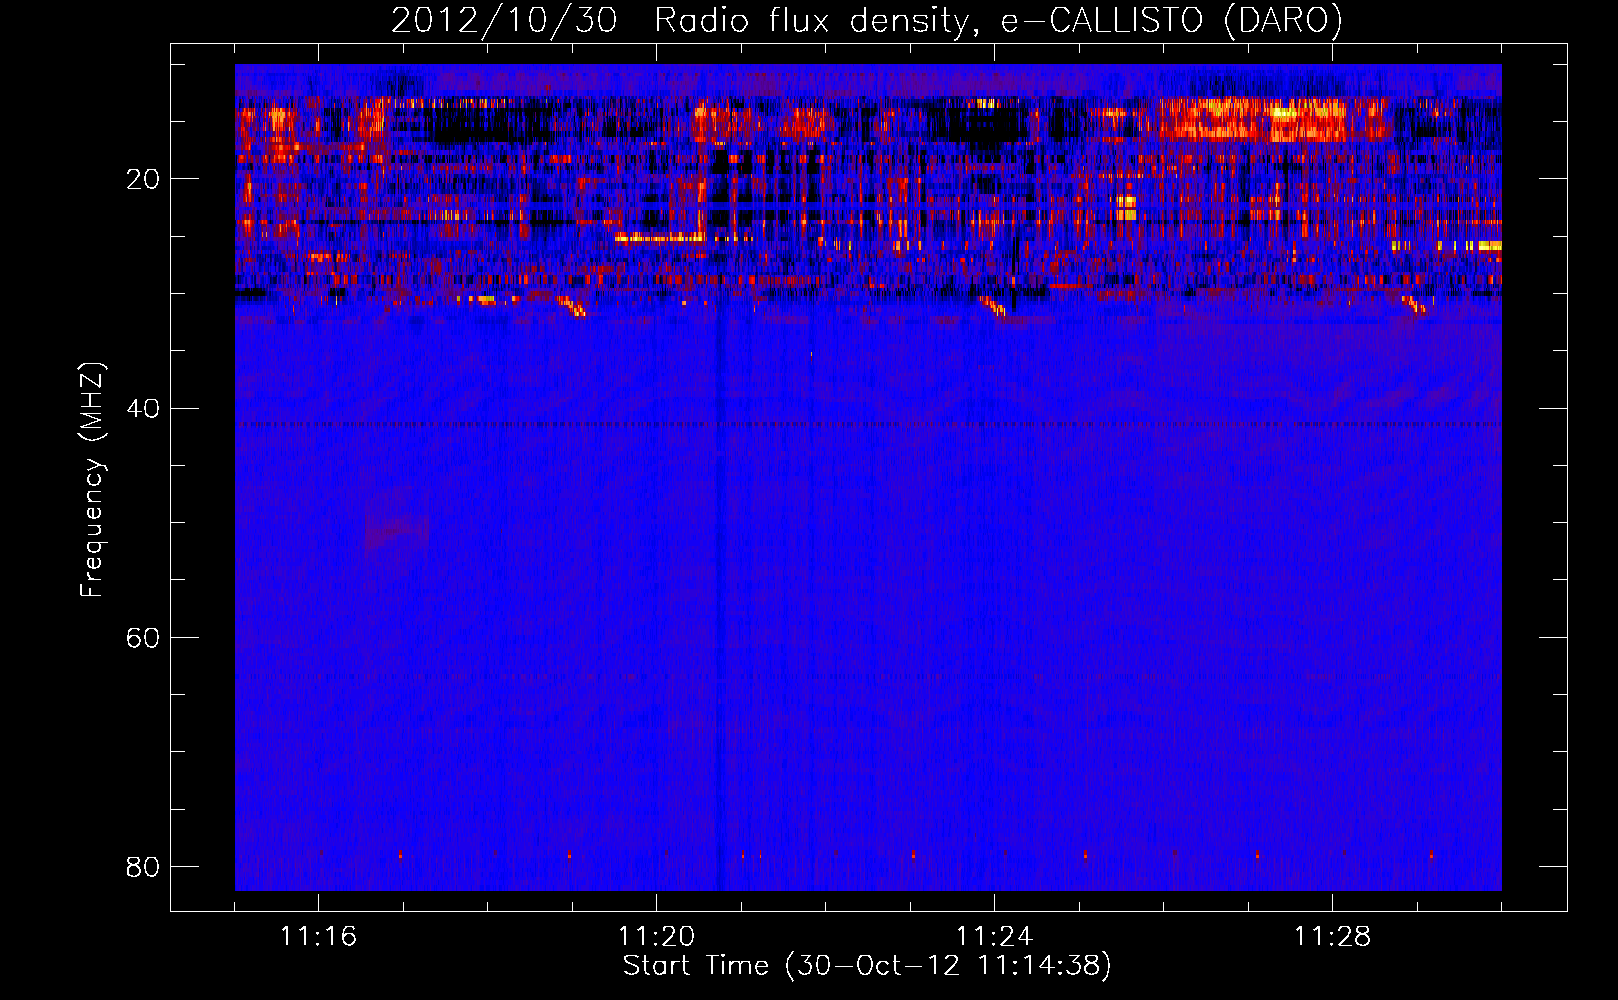The image size is (1618, 1000).
Task: Click the "11:28" time tick label
Action: [x=1332, y=937]
